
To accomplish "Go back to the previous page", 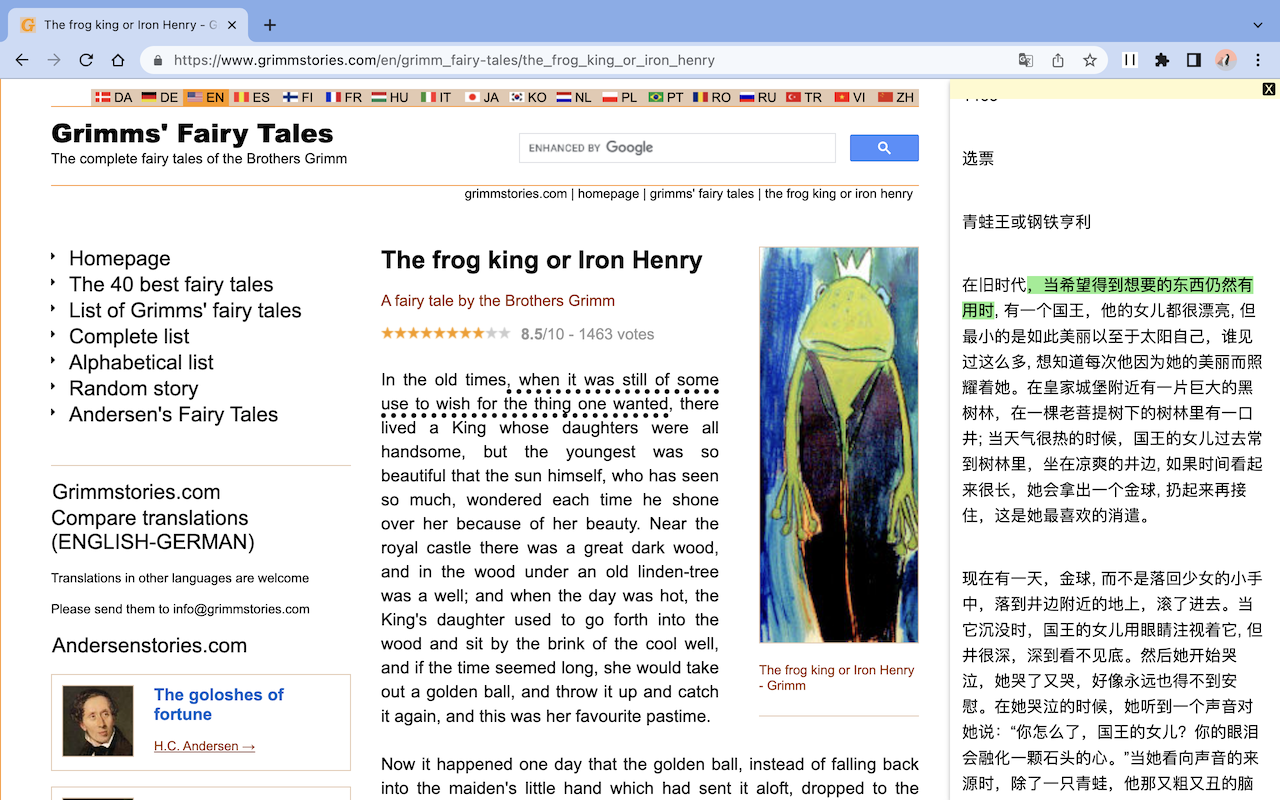I will coord(22,60).
